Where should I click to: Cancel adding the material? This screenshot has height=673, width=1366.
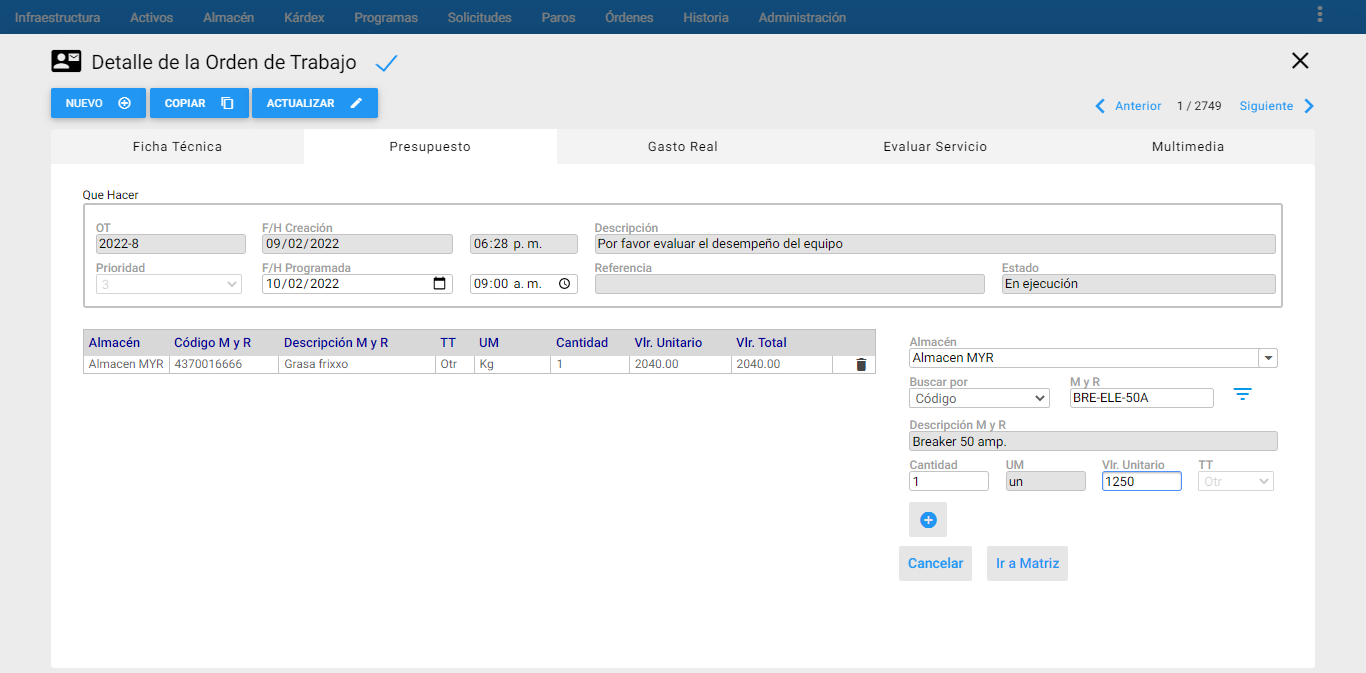[x=935, y=563]
